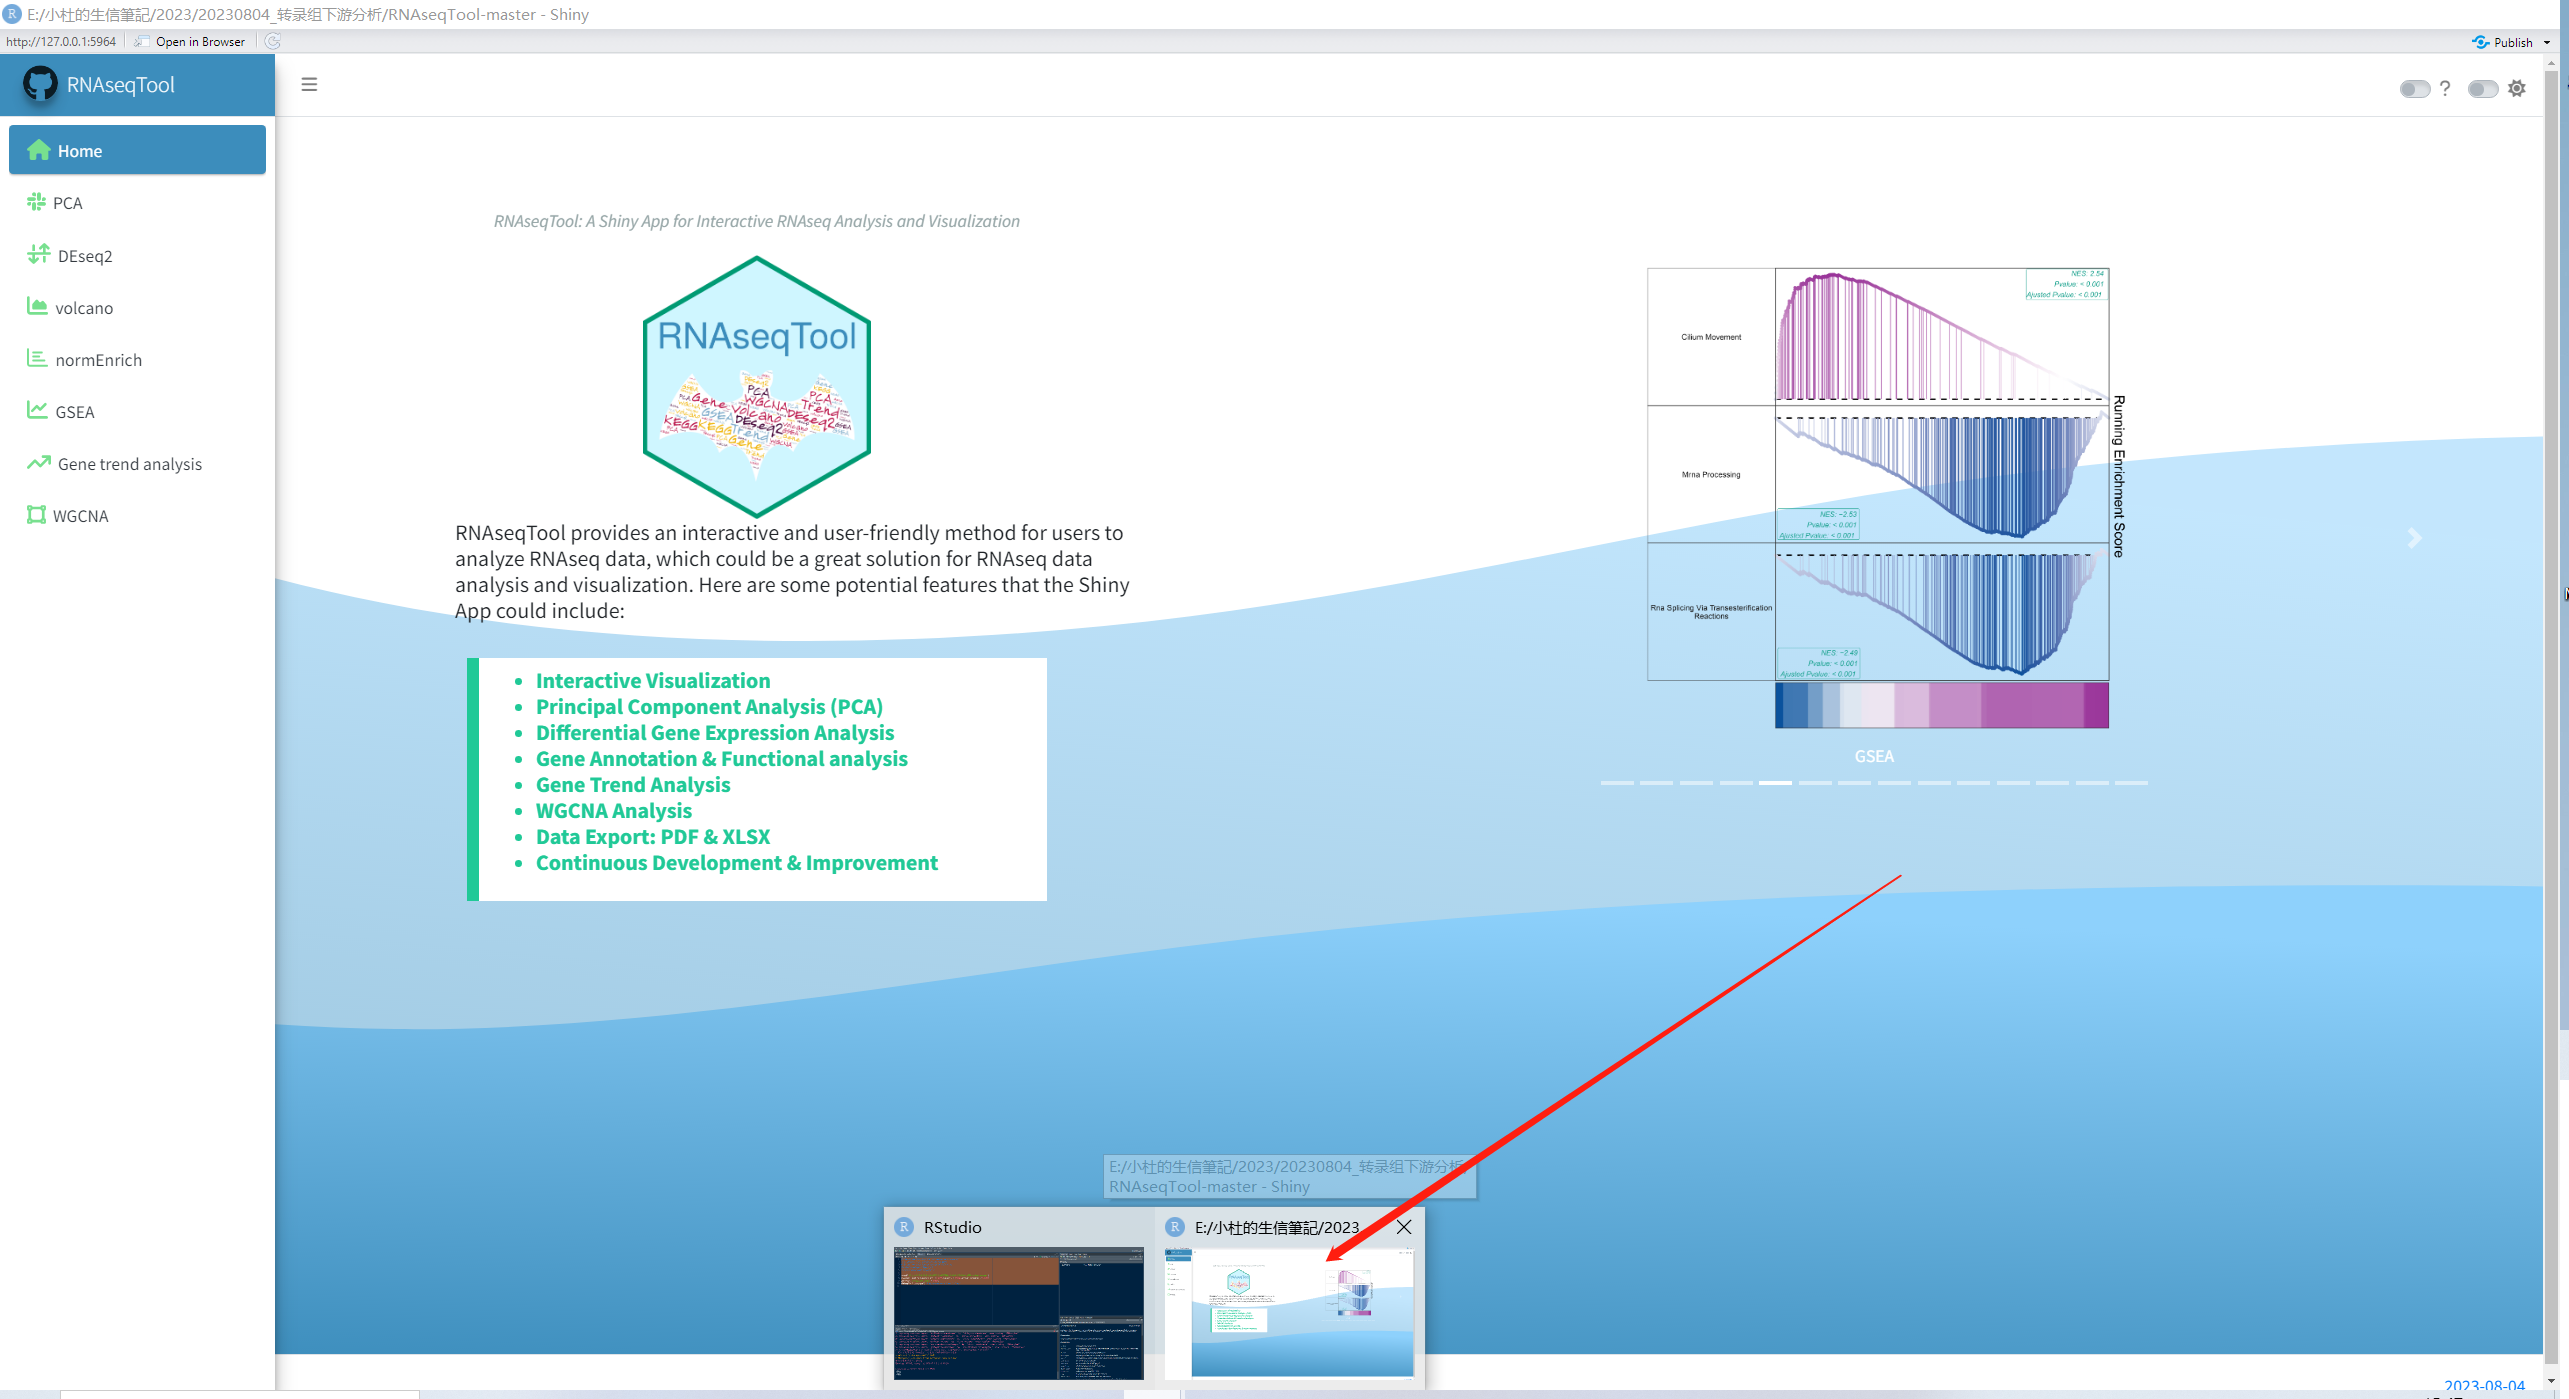Image resolution: width=2569 pixels, height=1399 pixels.
Task: Switch to the RStudio window thumbnail
Action: click(1018, 1312)
